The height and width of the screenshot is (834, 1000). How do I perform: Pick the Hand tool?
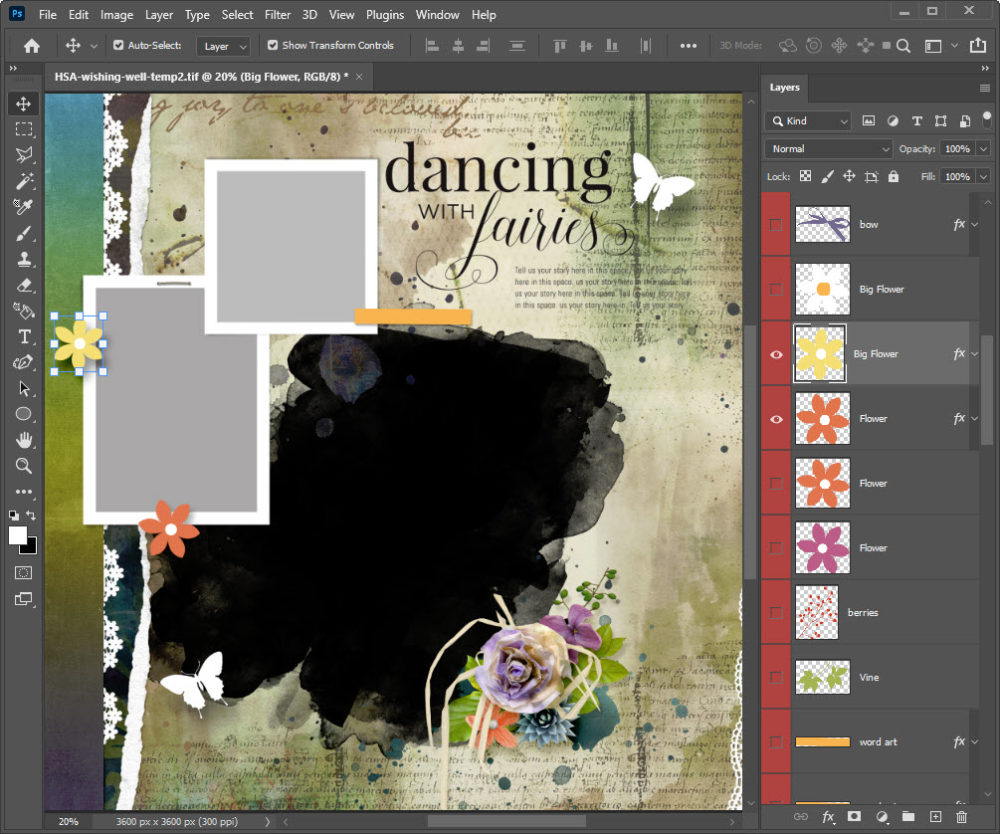click(24, 440)
